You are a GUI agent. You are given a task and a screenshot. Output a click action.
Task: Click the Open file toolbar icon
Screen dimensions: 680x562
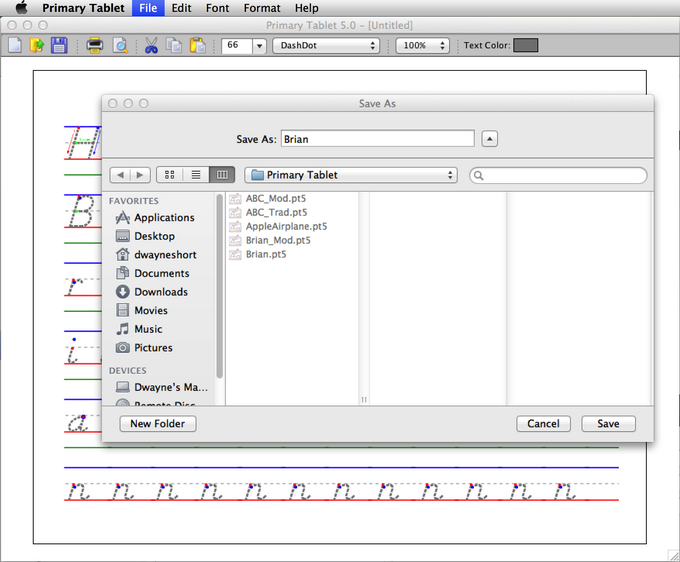37,45
